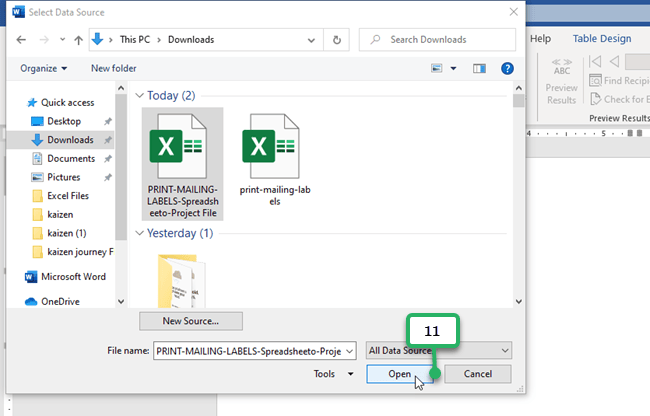Image resolution: width=650 pixels, height=416 pixels.
Task: Click the file list up scroll arrow
Action: [519, 88]
